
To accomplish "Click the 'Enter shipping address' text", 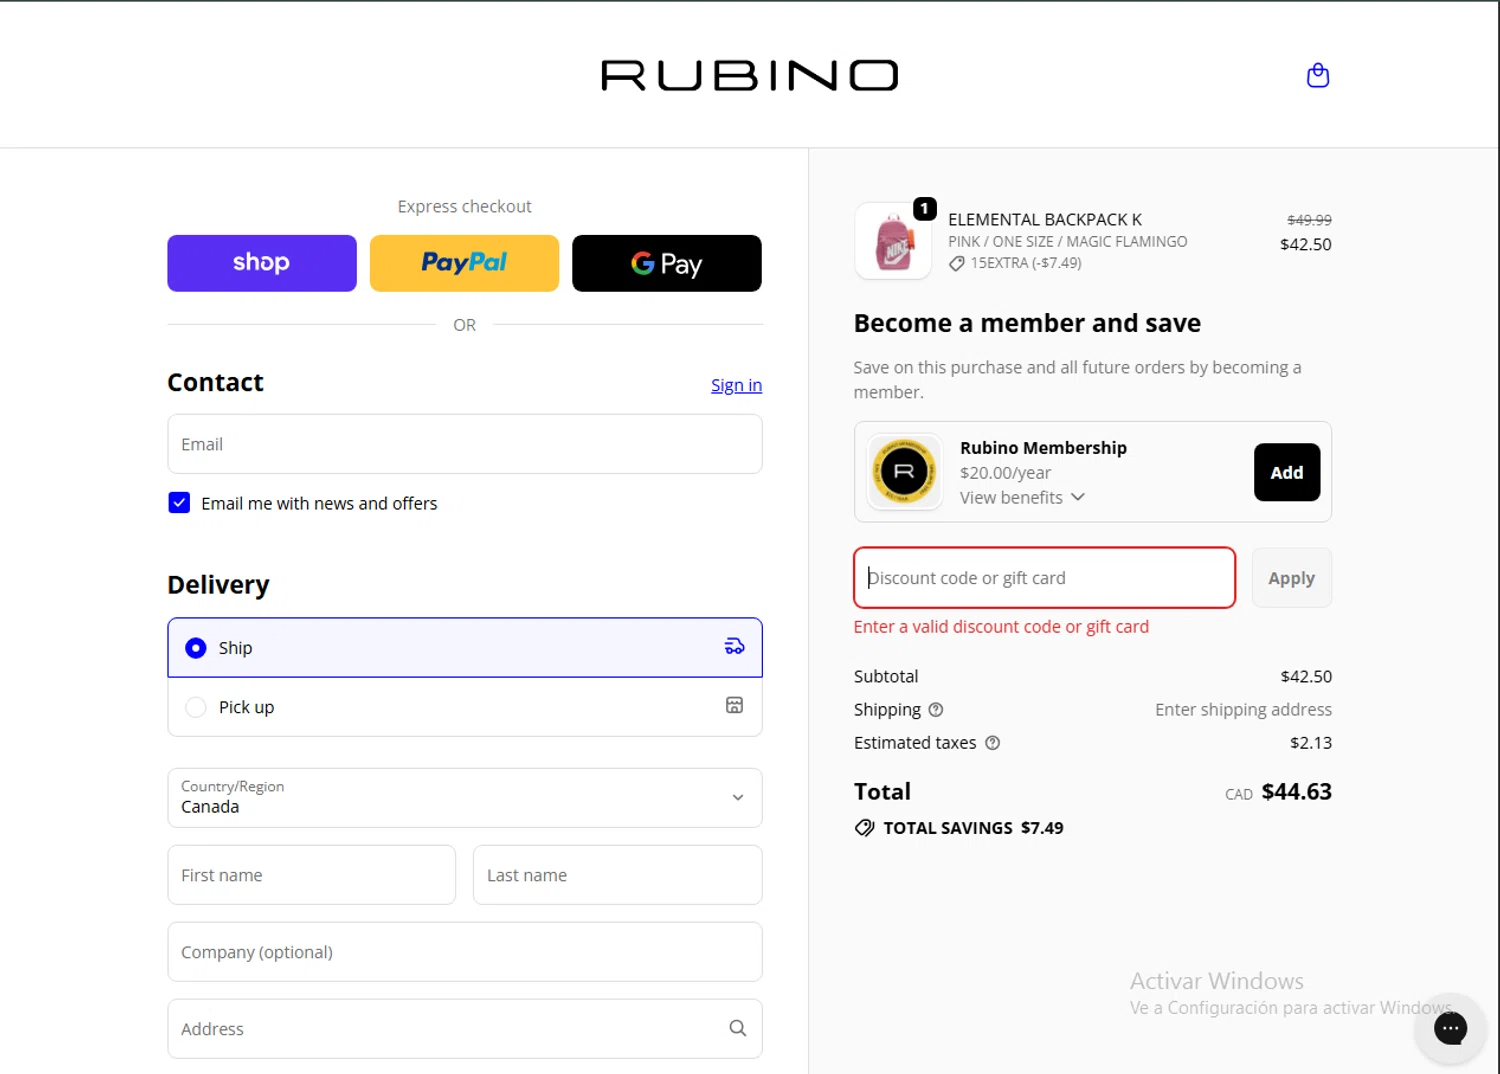I will click(x=1243, y=710).
